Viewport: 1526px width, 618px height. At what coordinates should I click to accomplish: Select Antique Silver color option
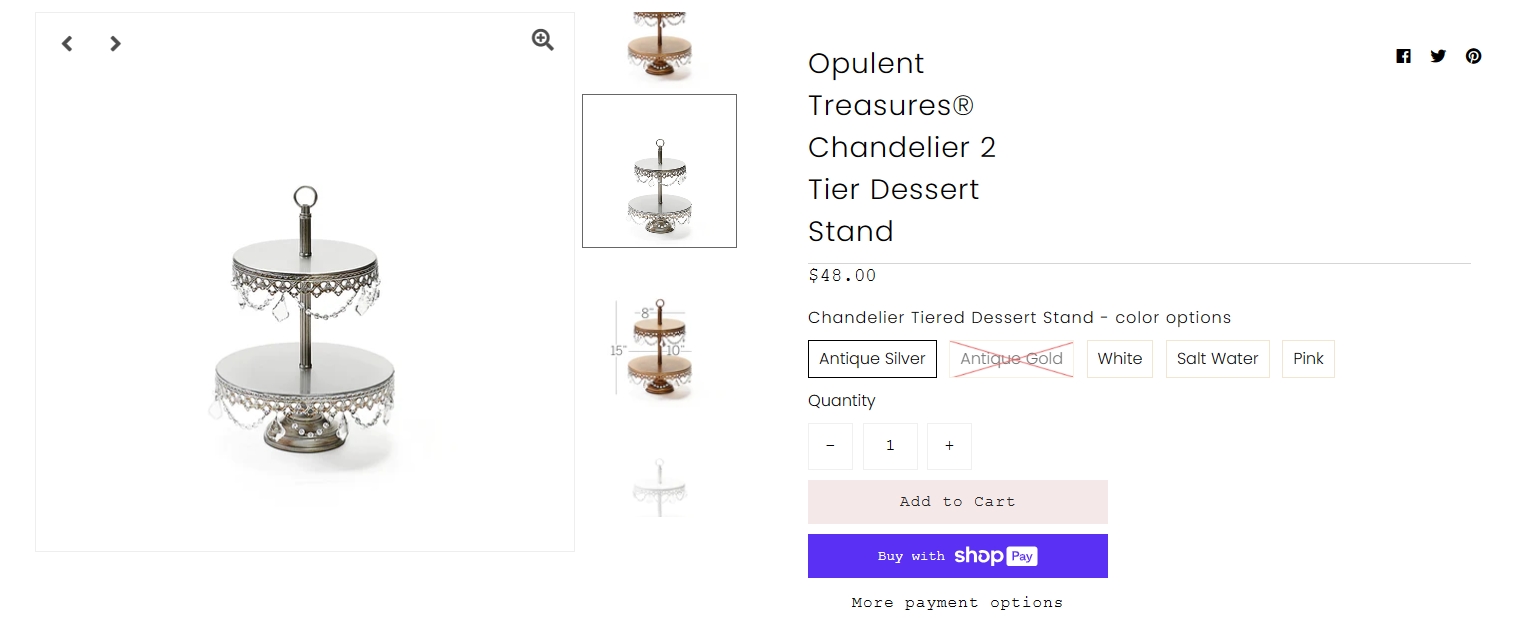(872, 359)
